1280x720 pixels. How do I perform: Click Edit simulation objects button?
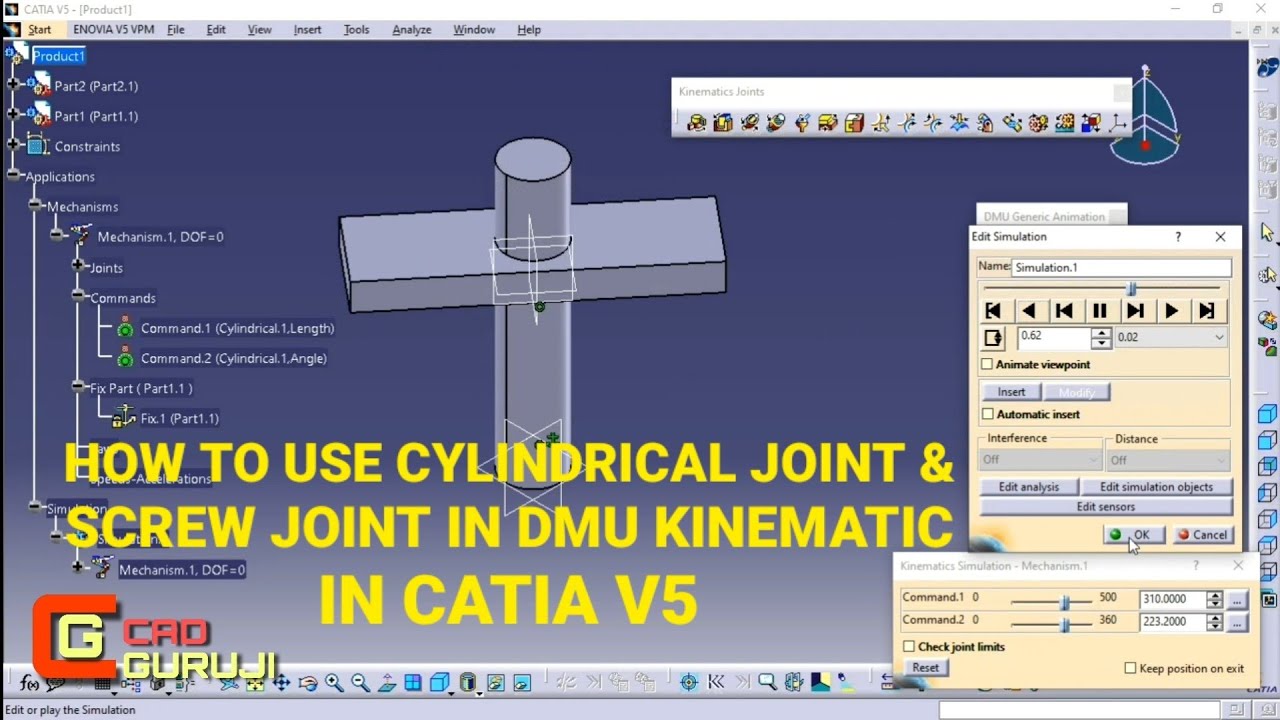tap(1156, 487)
